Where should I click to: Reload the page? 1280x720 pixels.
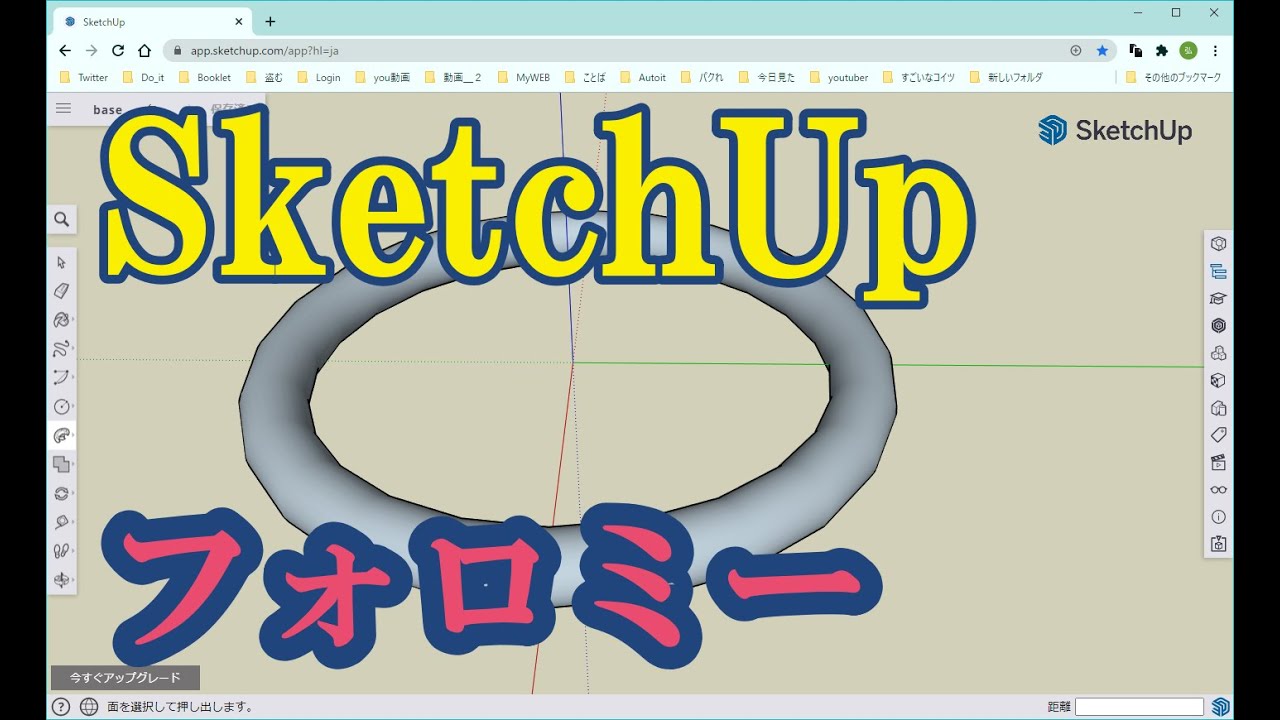pyautogui.click(x=118, y=50)
